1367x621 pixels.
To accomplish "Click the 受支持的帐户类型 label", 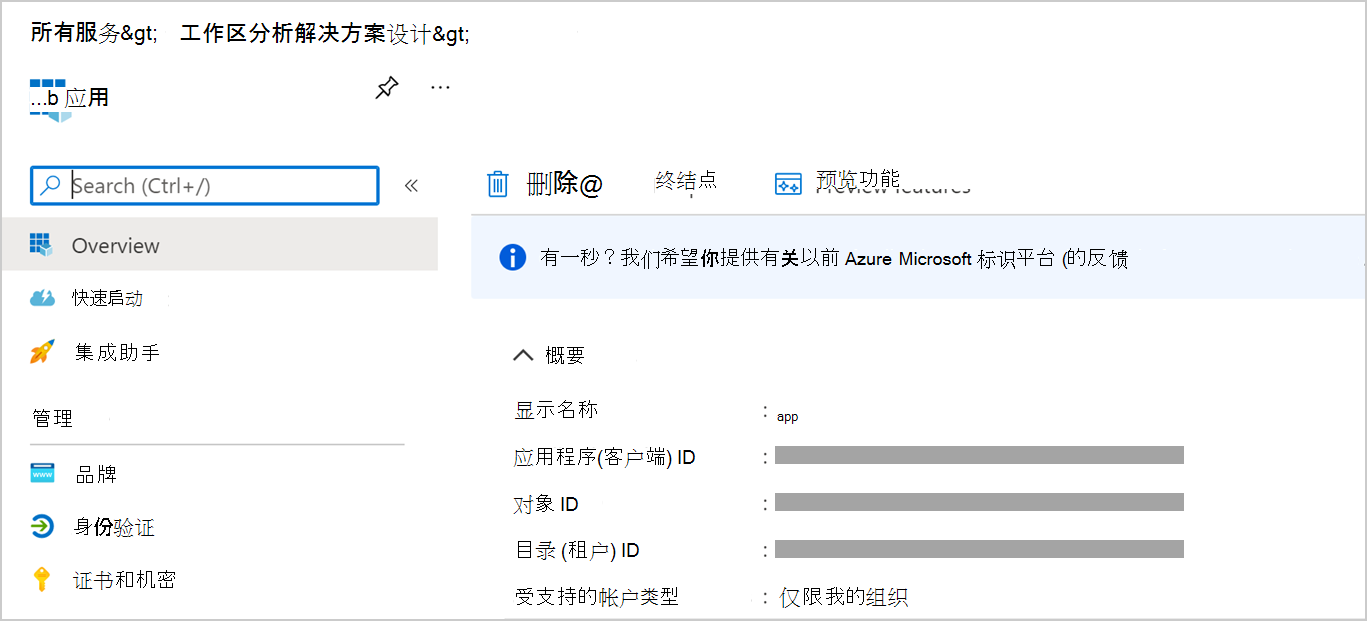I will pyautogui.click(x=596, y=597).
